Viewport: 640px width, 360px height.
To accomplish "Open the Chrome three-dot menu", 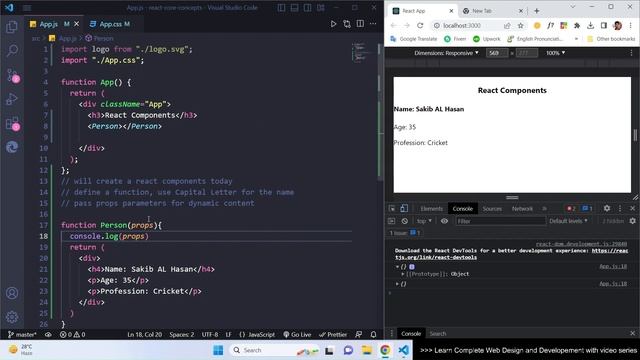I will pos(631,25).
